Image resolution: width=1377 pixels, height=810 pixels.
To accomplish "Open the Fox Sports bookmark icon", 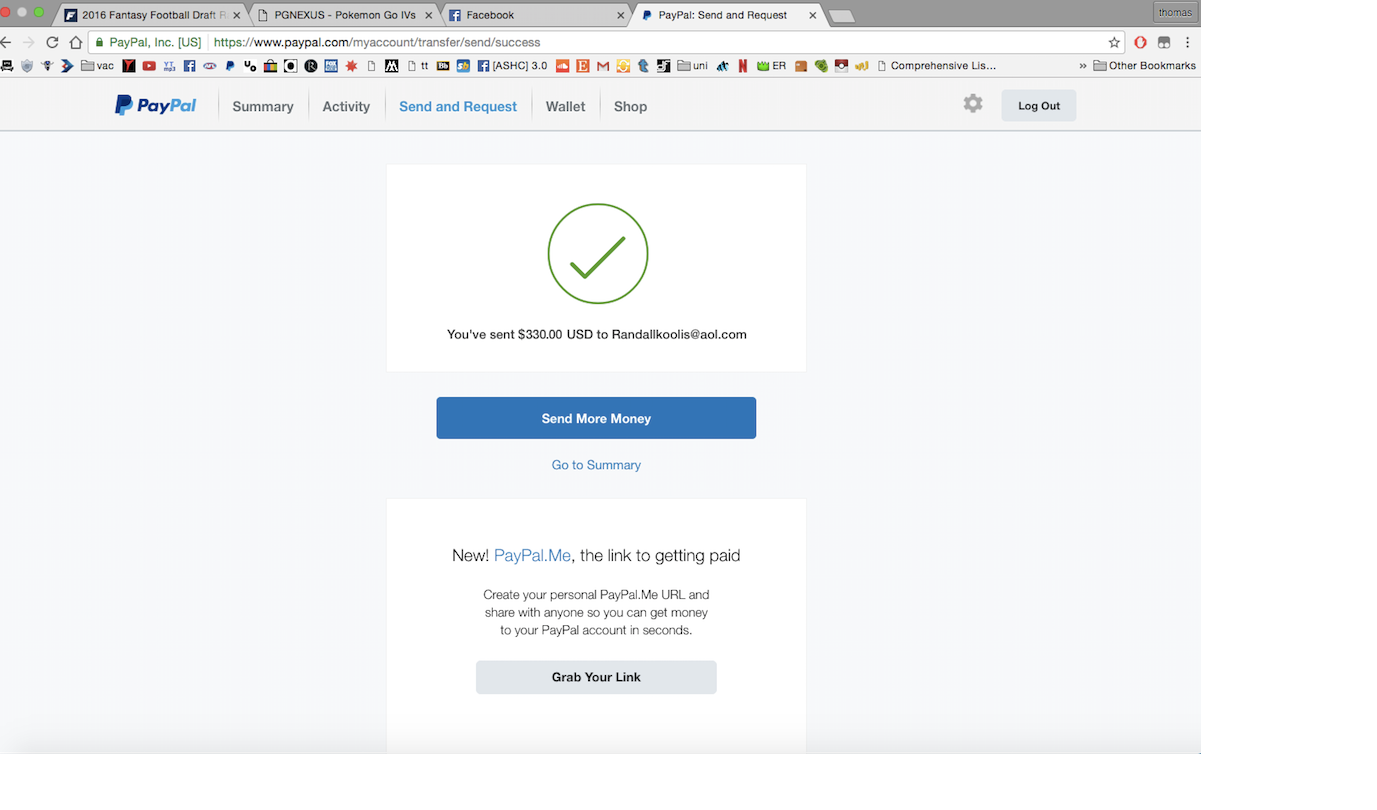I will [x=331, y=66].
